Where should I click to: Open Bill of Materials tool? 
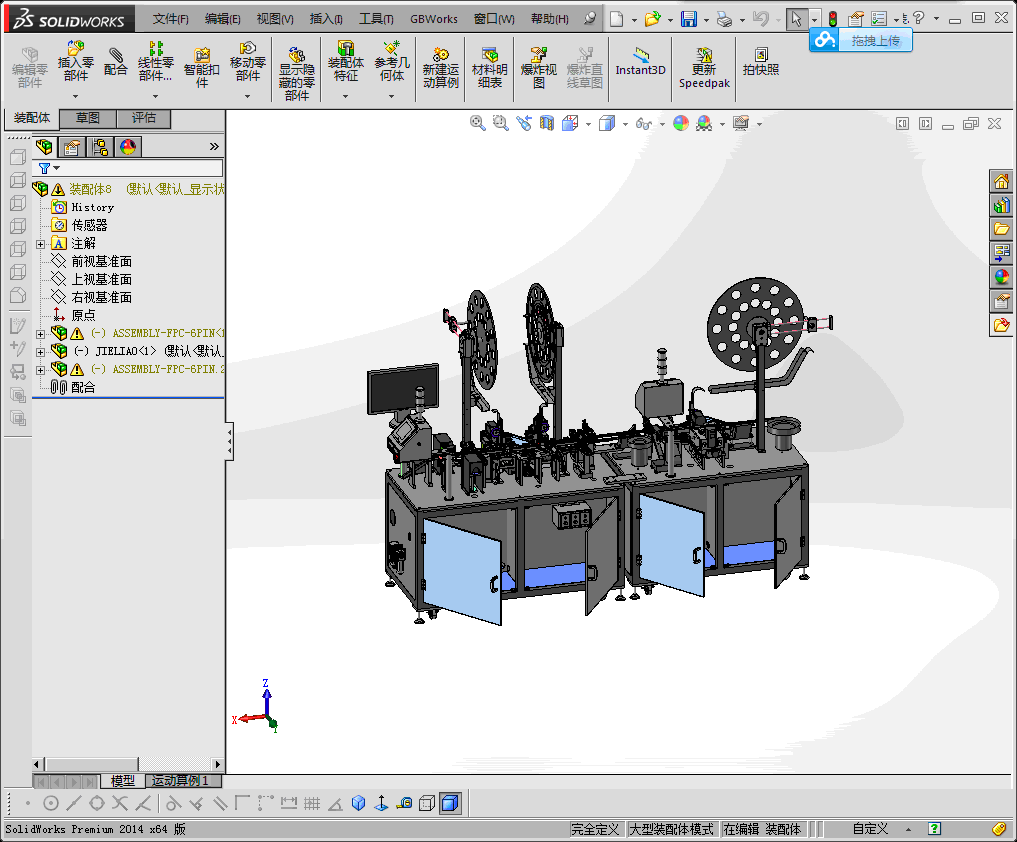[x=490, y=67]
